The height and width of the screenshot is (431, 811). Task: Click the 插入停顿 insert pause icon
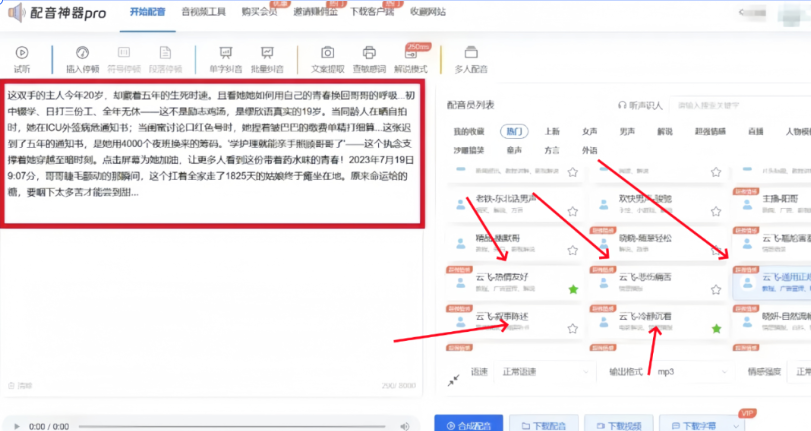82,54
